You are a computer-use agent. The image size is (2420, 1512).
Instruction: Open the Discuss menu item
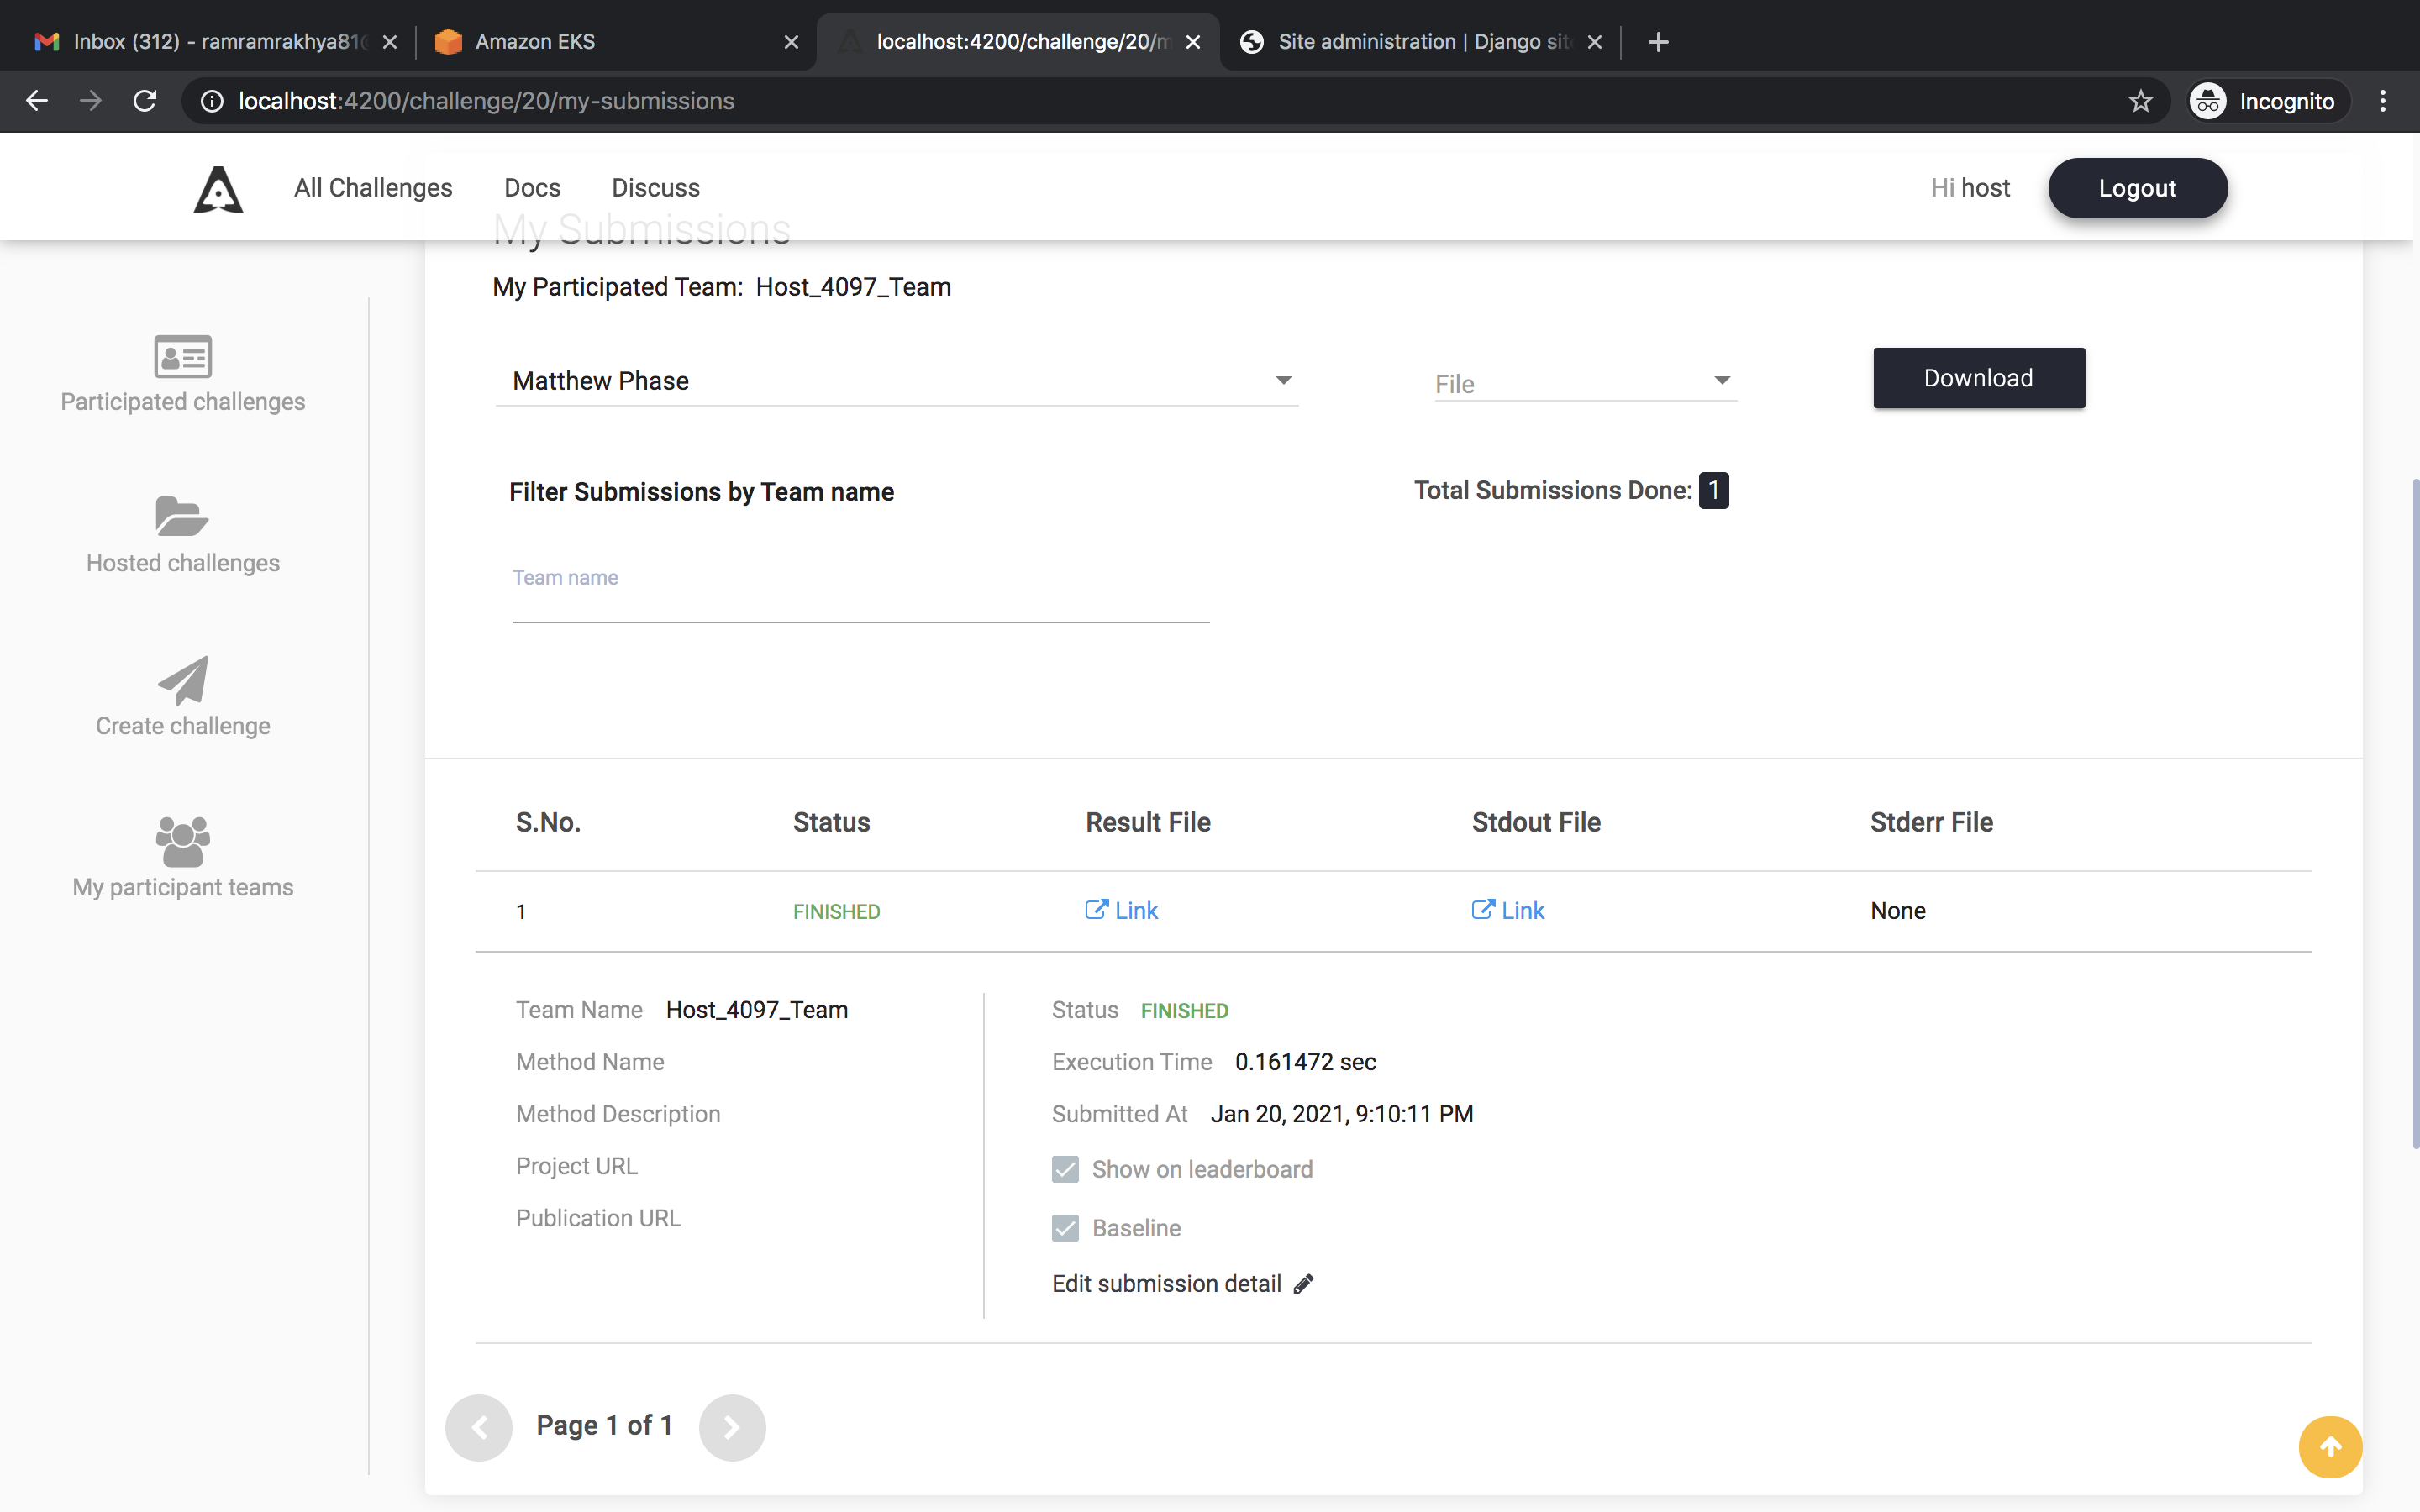655,188
